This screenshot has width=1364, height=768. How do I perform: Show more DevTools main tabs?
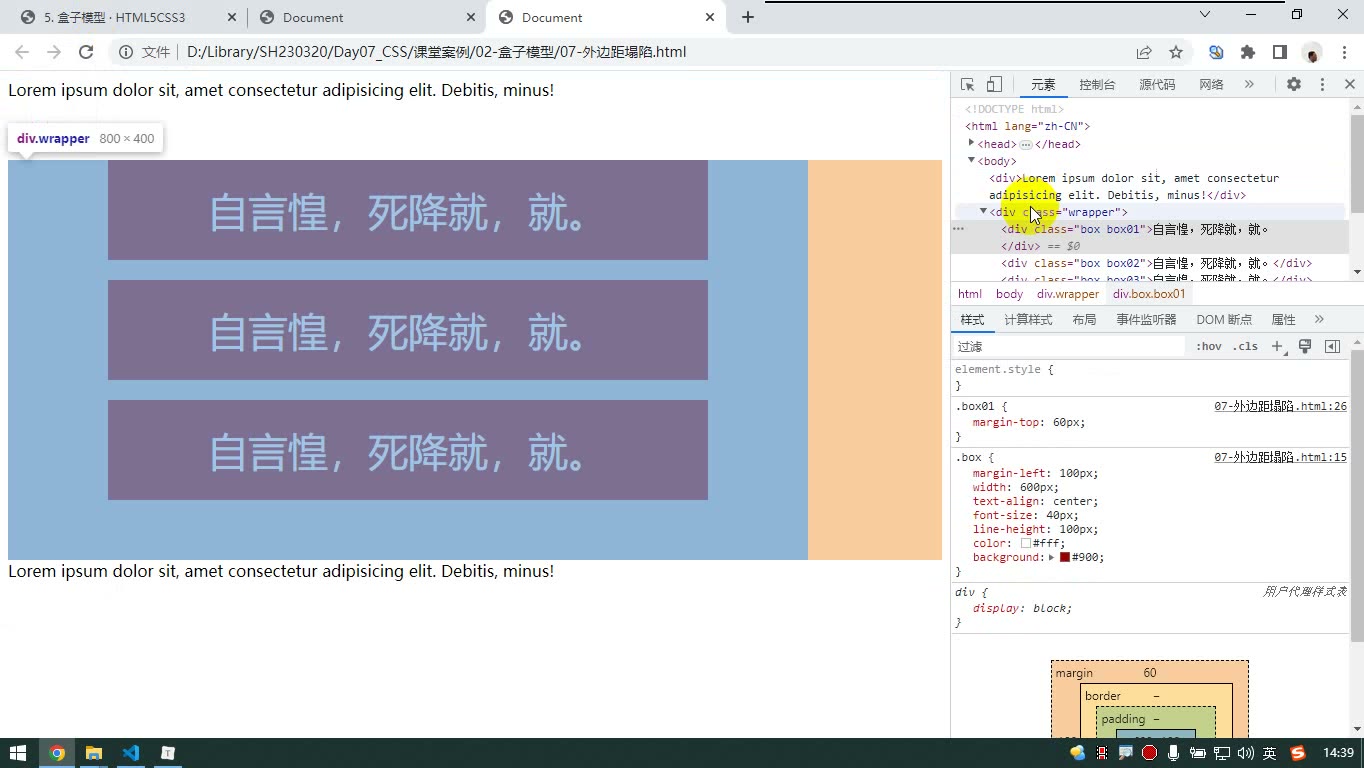1249,85
